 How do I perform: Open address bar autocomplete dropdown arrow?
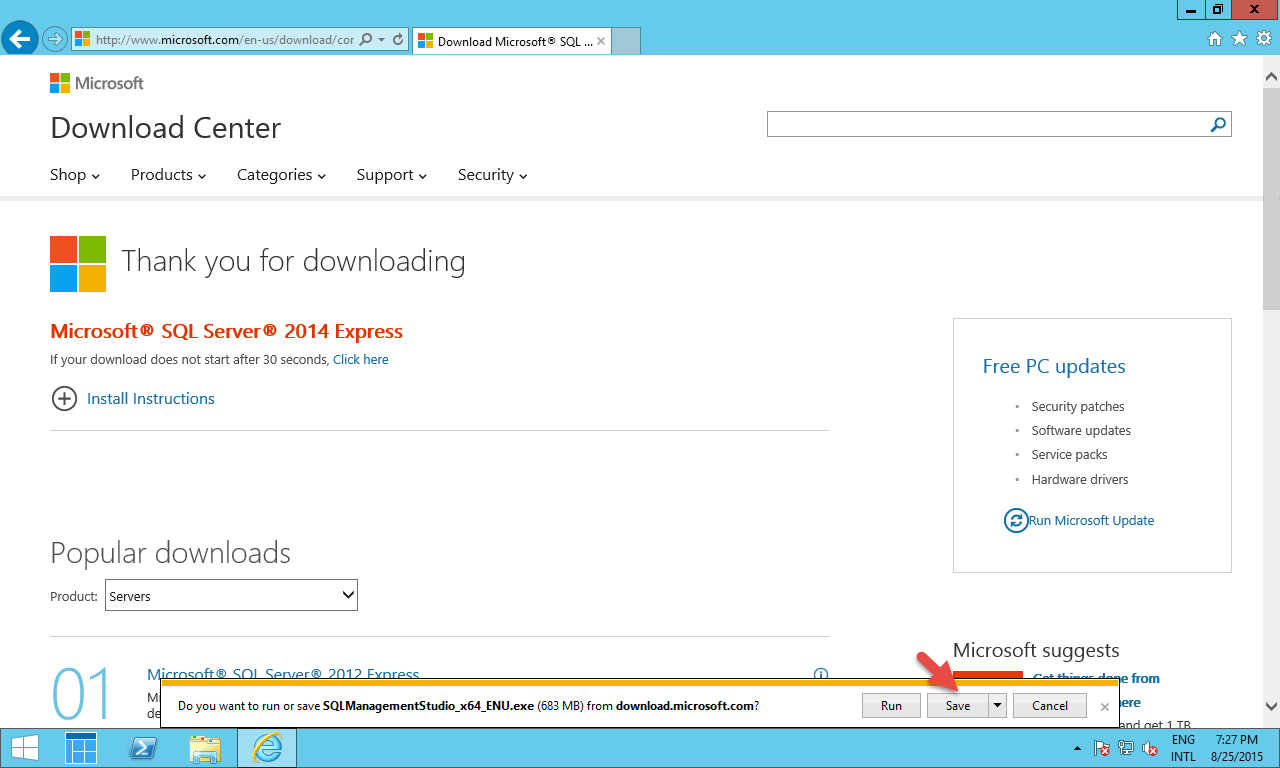[381, 40]
